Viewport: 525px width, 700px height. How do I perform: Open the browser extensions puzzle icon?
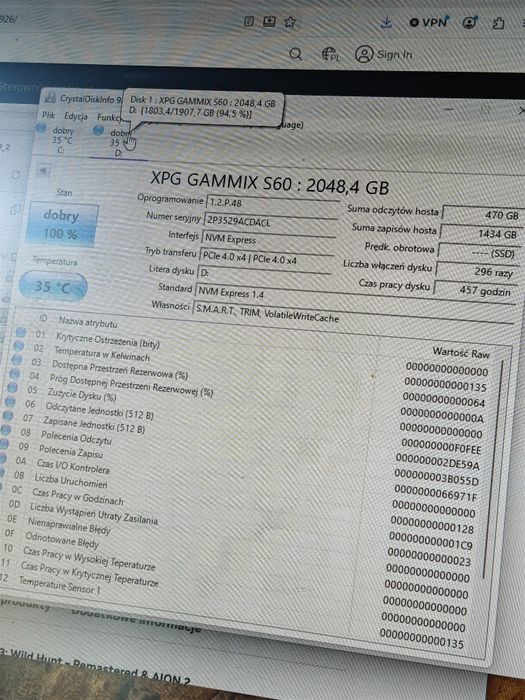pyautogui.click(x=498, y=23)
